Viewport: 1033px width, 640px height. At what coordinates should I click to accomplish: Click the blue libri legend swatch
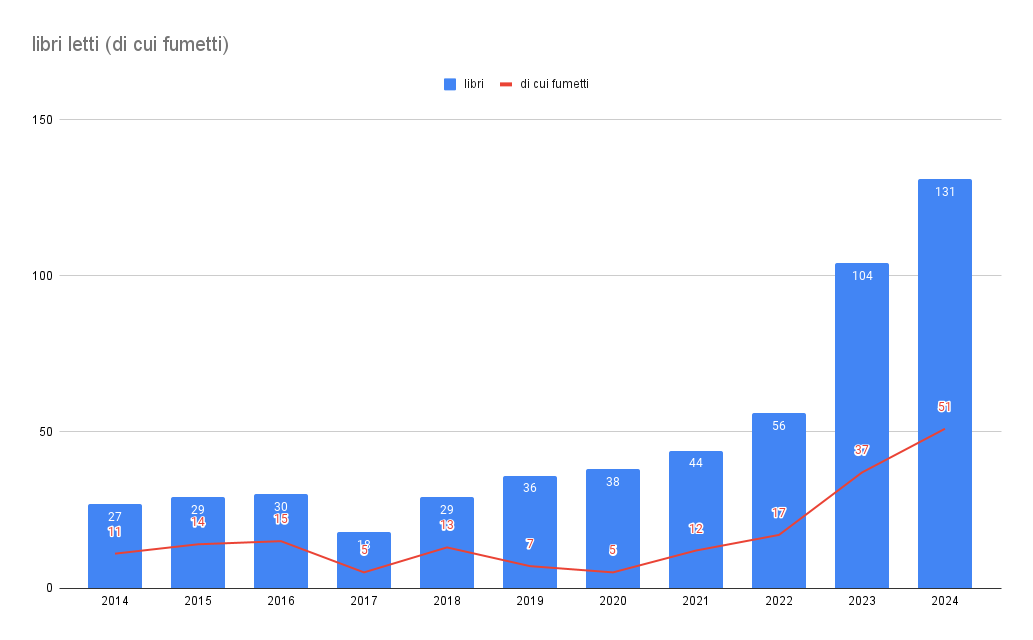click(x=450, y=85)
